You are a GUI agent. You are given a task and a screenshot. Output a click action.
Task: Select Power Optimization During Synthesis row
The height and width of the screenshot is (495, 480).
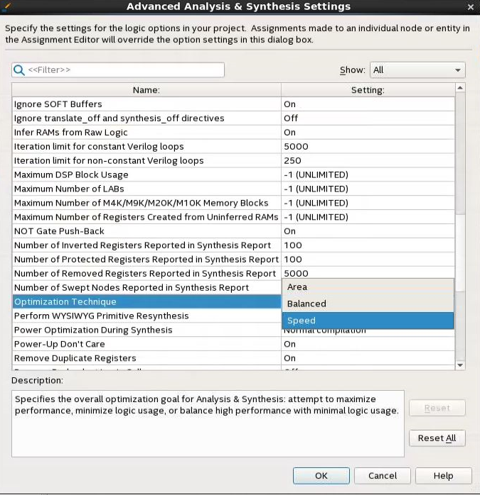pos(147,330)
